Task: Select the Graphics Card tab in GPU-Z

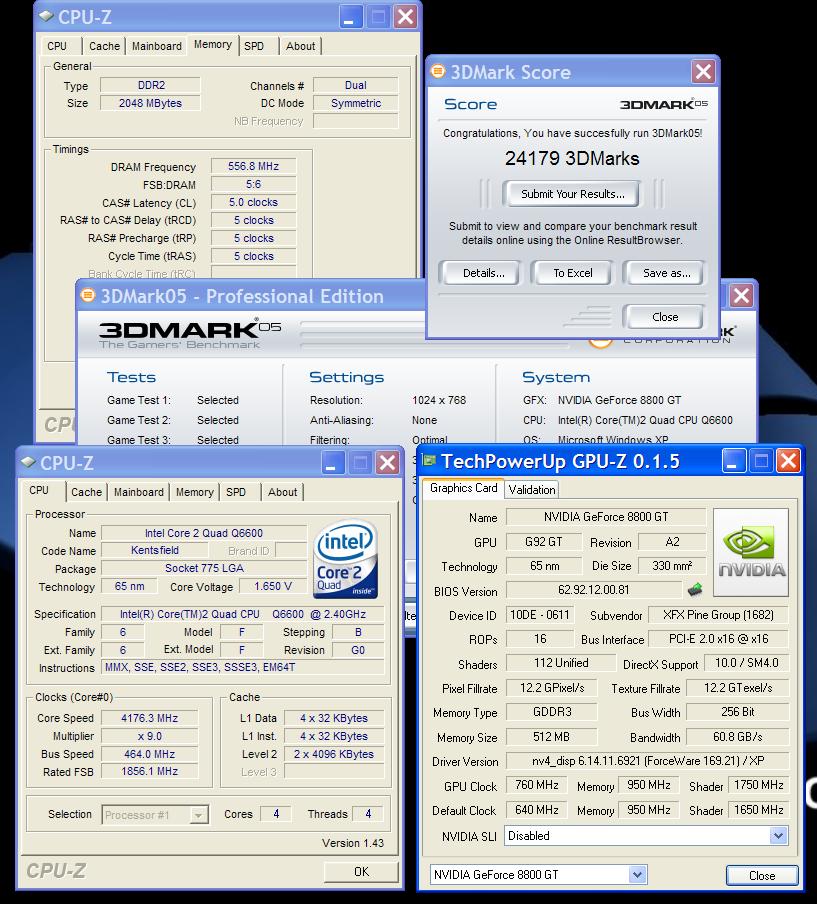Action: [x=463, y=488]
